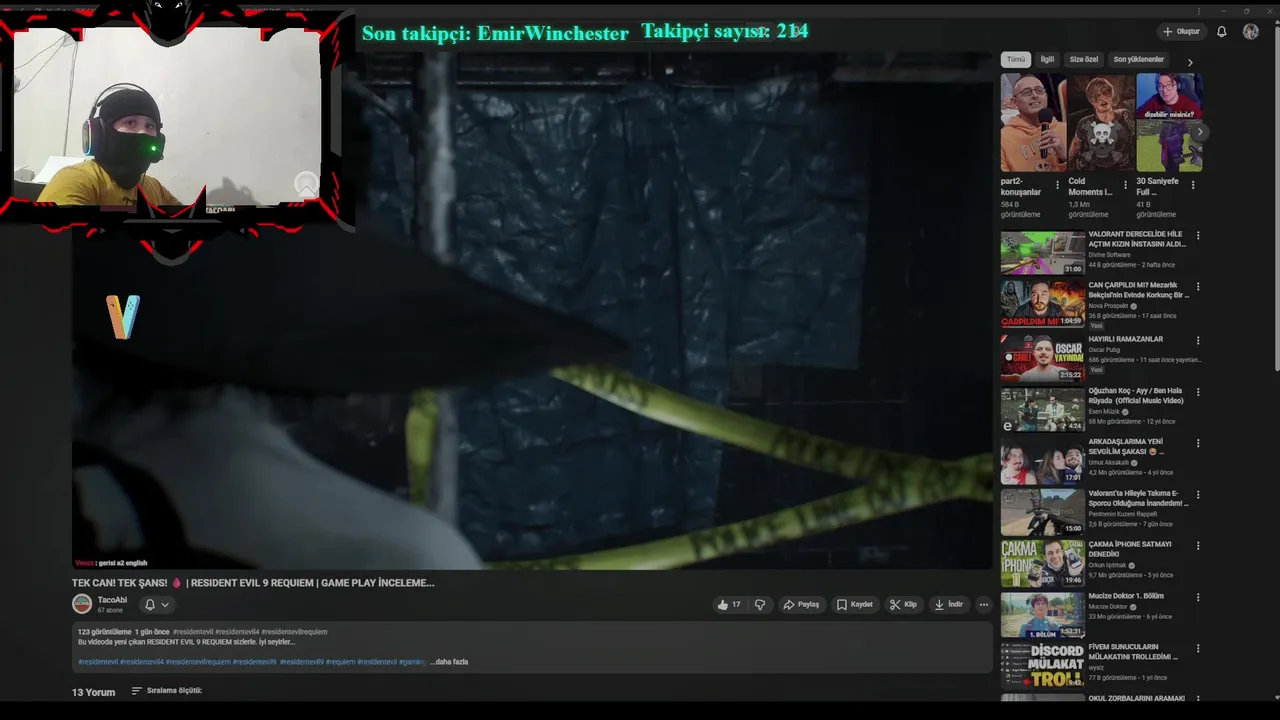Screen dimensions: 1280x720
Task: Open options for the Cold Moments Short
Action: (1125, 185)
